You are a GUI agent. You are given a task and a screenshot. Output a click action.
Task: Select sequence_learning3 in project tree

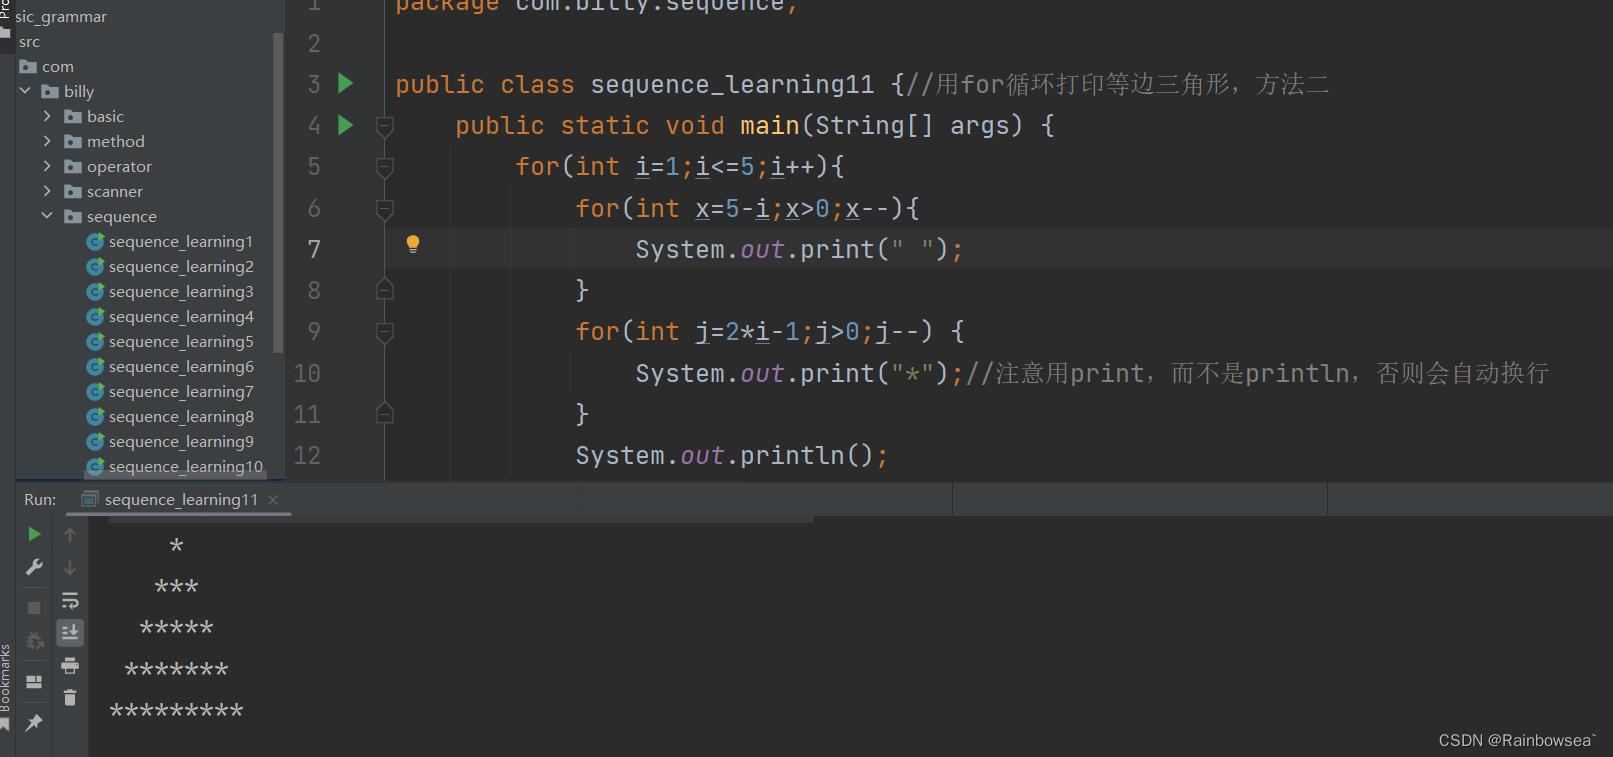pyautogui.click(x=170, y=291)
